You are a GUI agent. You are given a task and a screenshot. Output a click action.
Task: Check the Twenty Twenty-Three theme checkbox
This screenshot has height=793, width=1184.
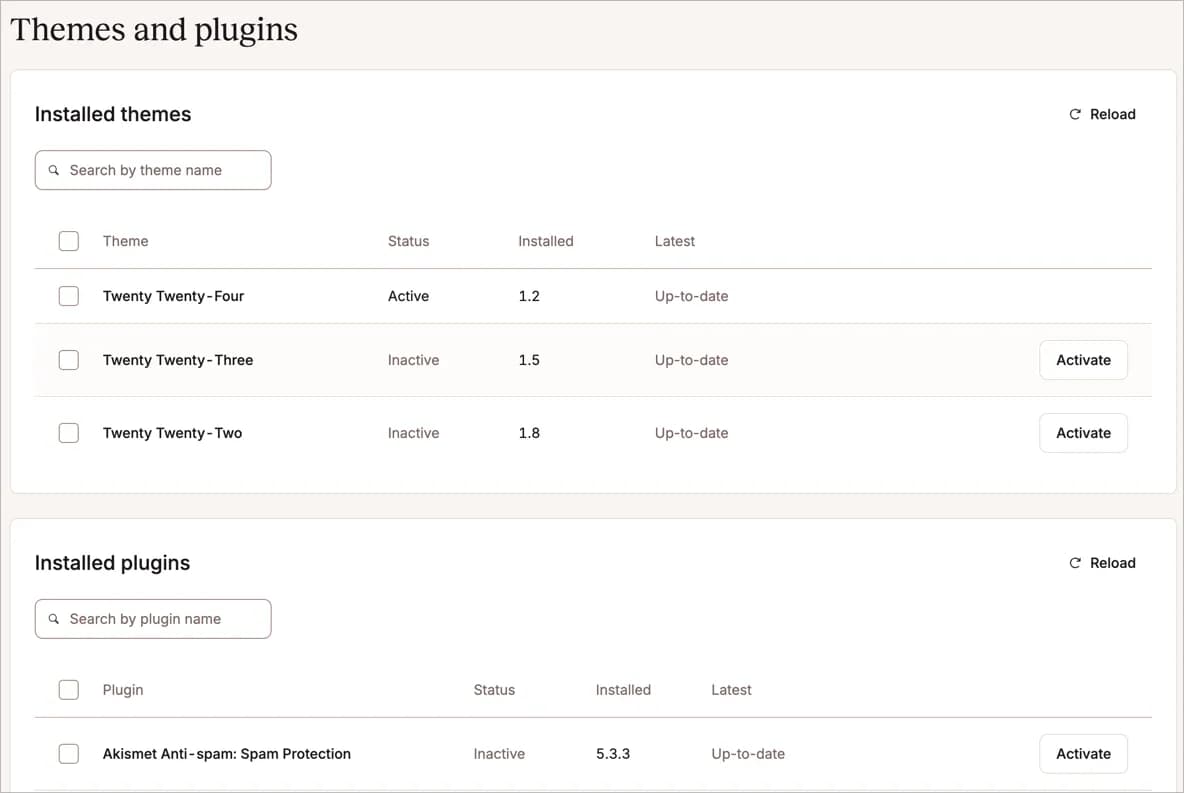pyautogui.click(x=68, y=360)
